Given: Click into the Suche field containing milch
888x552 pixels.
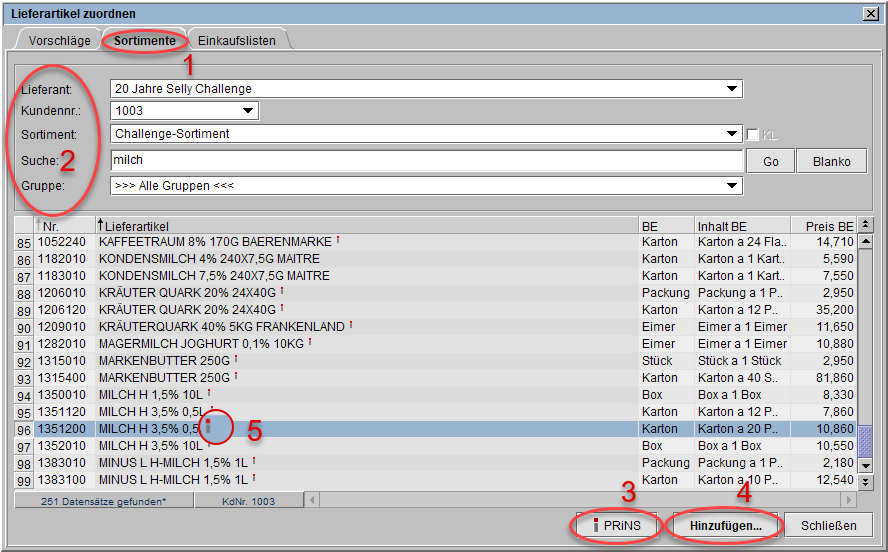Looking at the screenshot, I should click(425, 160).
